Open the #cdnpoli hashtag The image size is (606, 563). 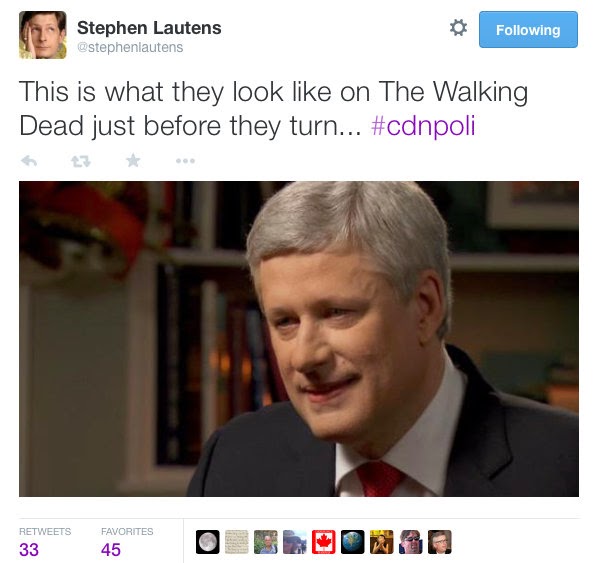(x=423, y=126)
